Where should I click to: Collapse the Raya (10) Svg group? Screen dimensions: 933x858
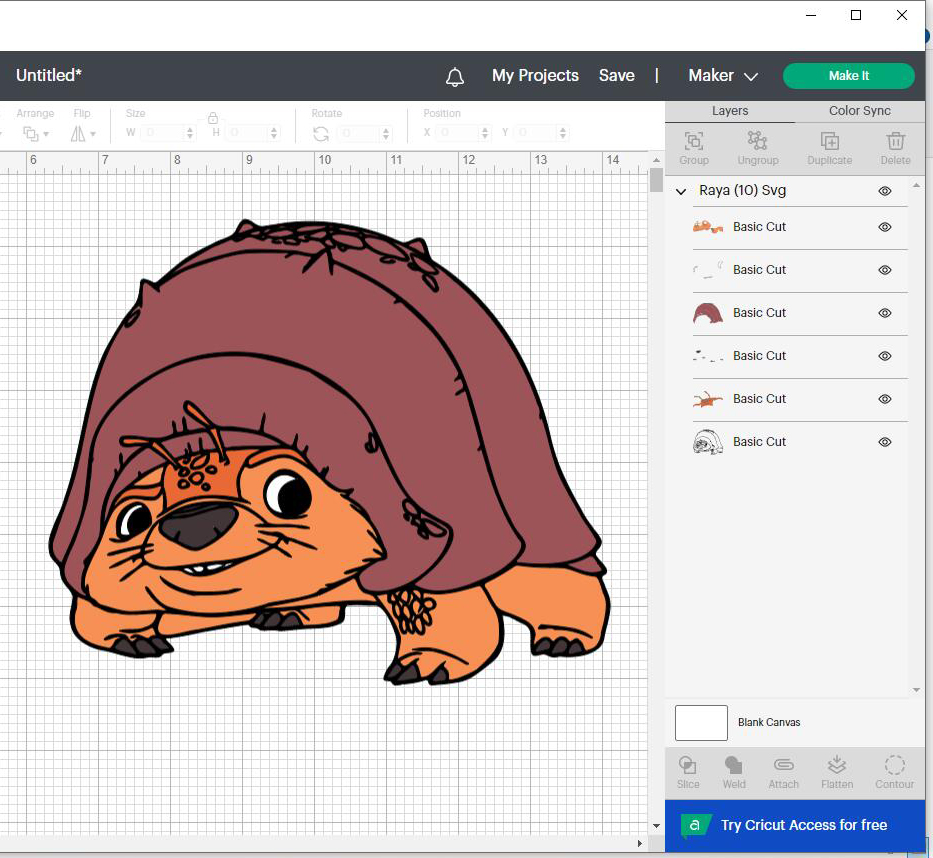pyautogui.click(x=681, y=192)
